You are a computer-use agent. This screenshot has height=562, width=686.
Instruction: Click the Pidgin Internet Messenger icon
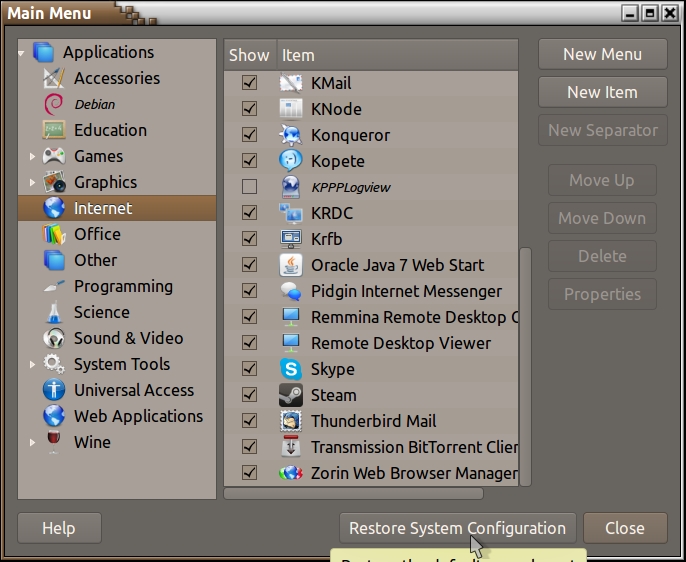pos(291,291)
